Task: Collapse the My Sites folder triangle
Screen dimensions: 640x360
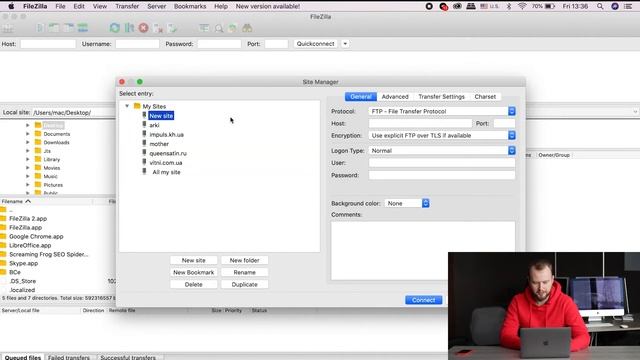Action: (x=127, y=106)
